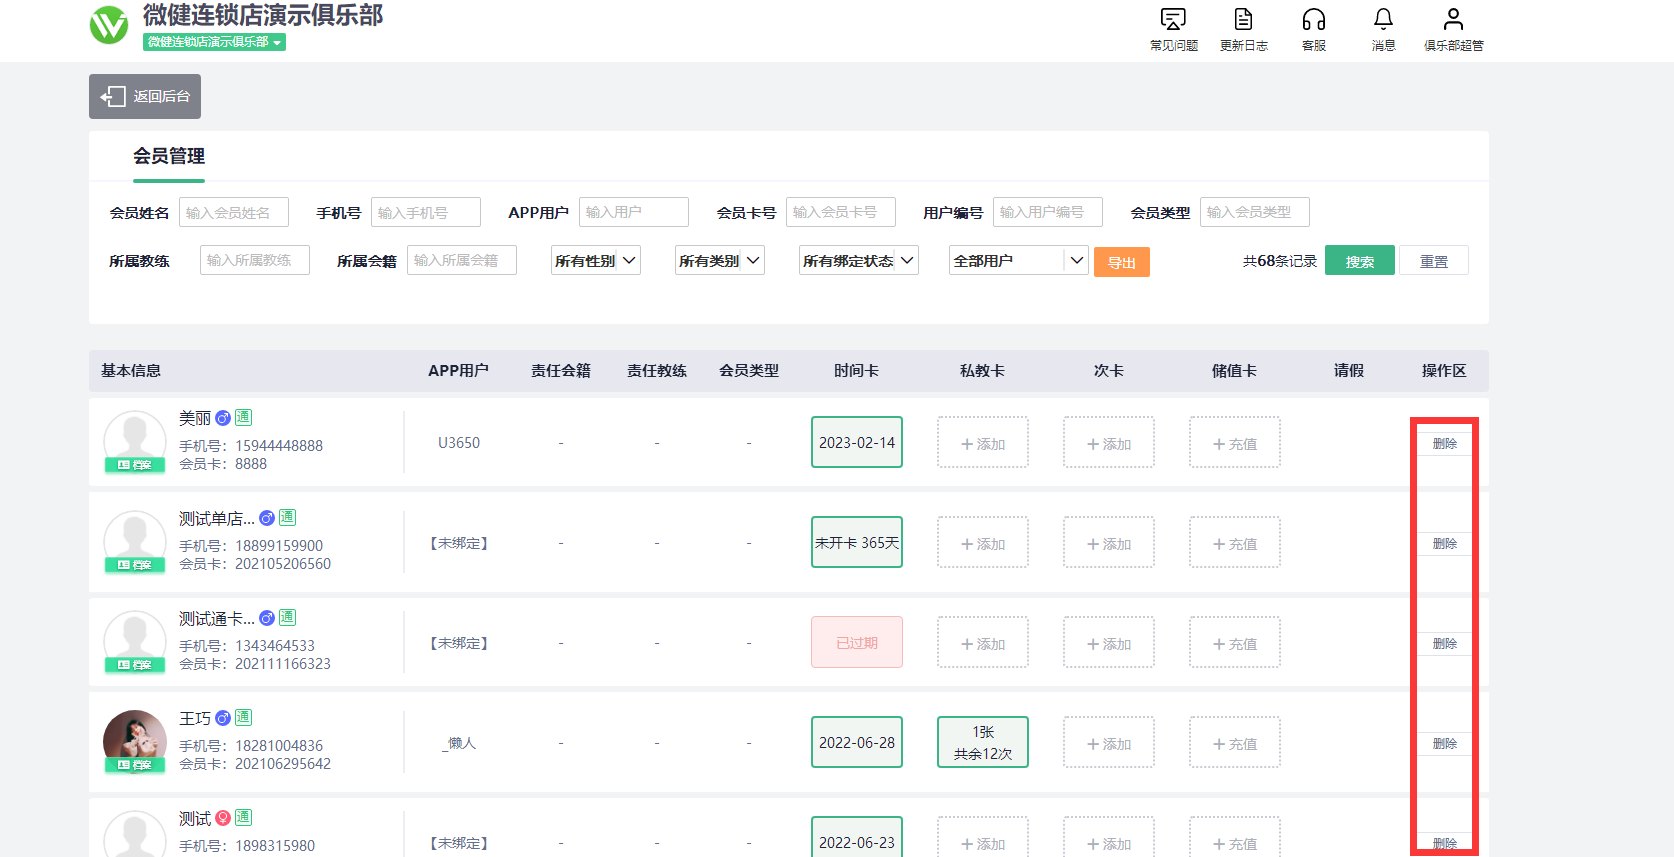The width and height of the screenshot is (1674, 857).
Task: Click the 通 card badge beside 王巧
Action: pyautogui.click(x=243, y=718)
